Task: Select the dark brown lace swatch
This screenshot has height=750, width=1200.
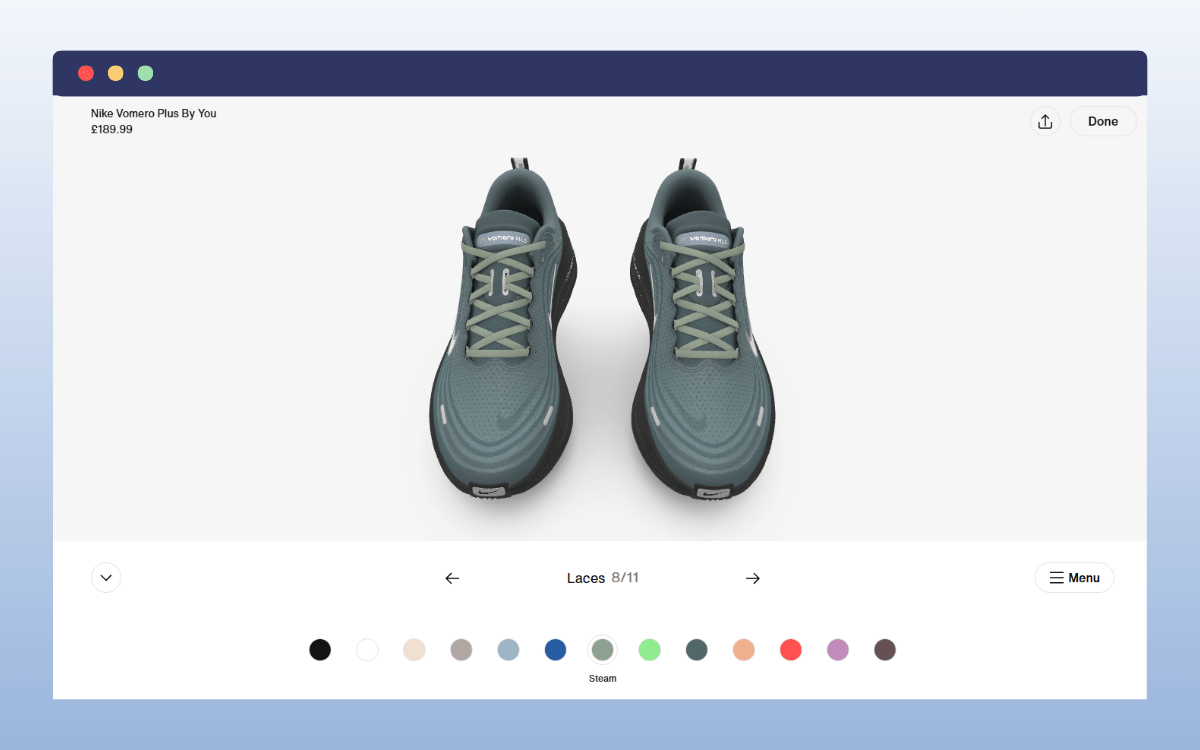Action: pyautogui.click(x=884, y=649)
